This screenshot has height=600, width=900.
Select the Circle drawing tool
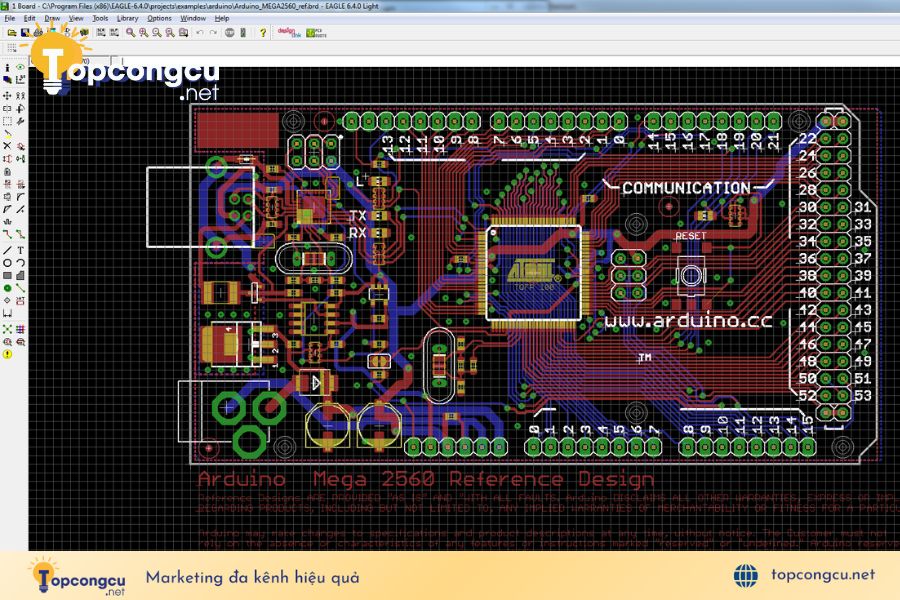click(7, 263)
